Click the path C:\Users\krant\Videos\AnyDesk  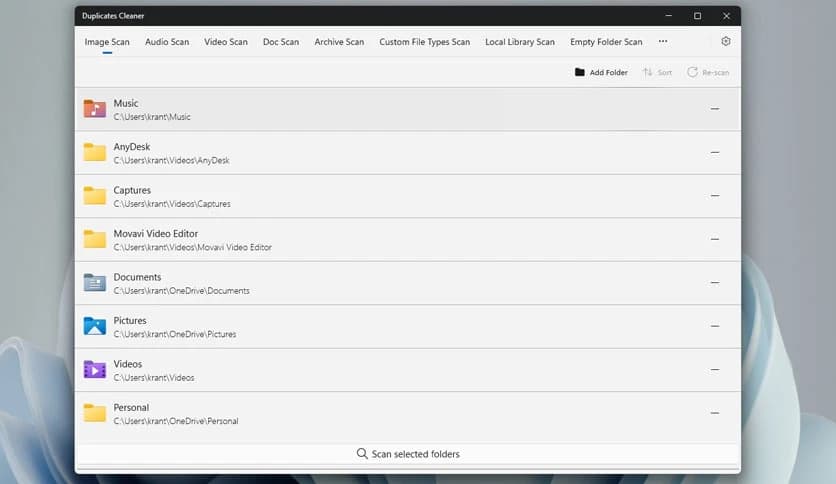[x=171, y=160]
